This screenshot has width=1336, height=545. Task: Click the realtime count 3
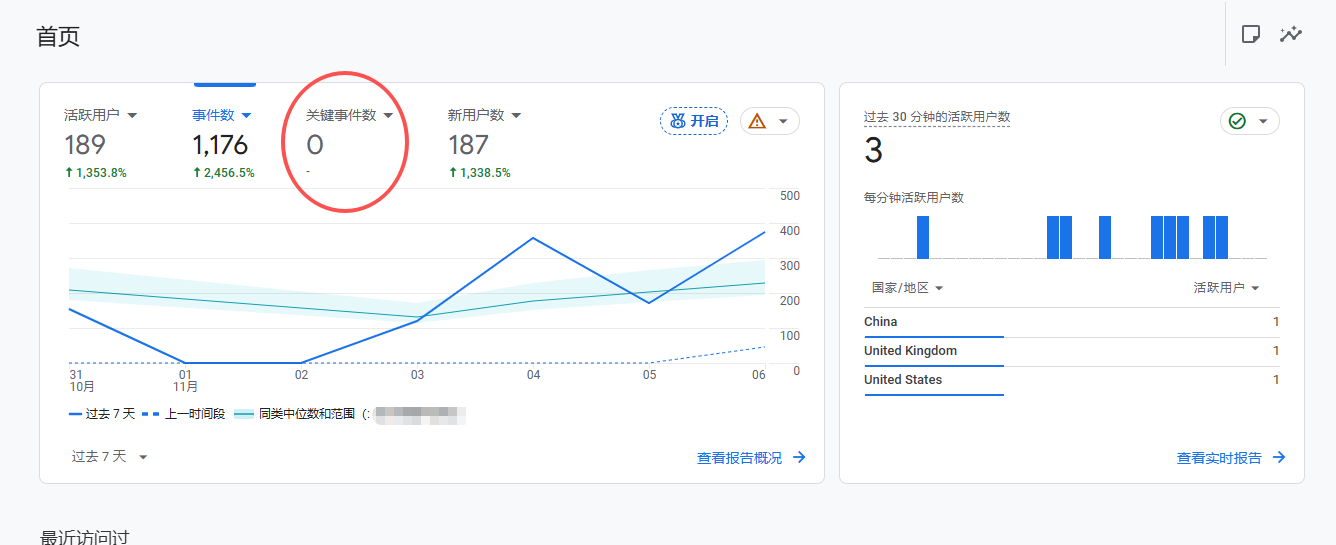tap(873, 151)
